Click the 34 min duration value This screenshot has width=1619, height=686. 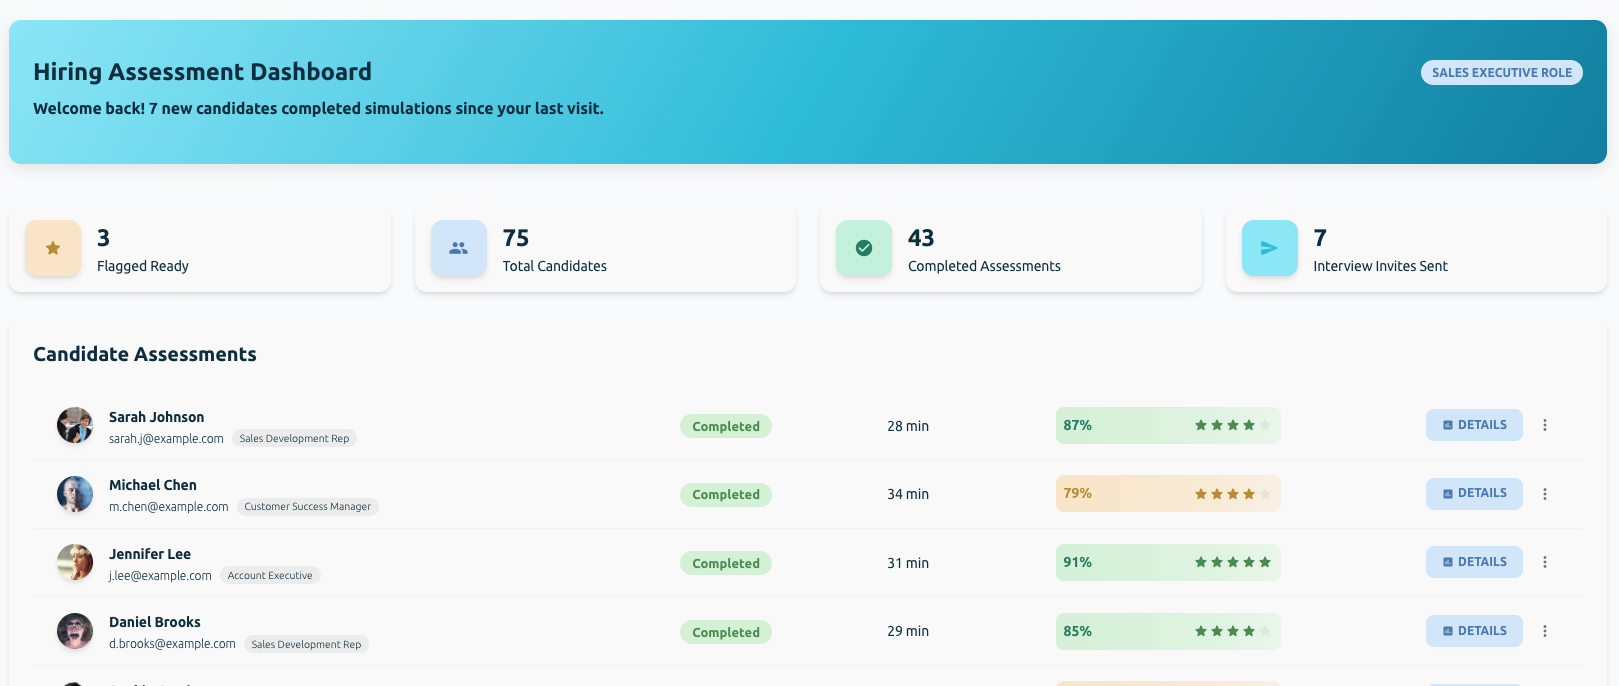(908, 494)
